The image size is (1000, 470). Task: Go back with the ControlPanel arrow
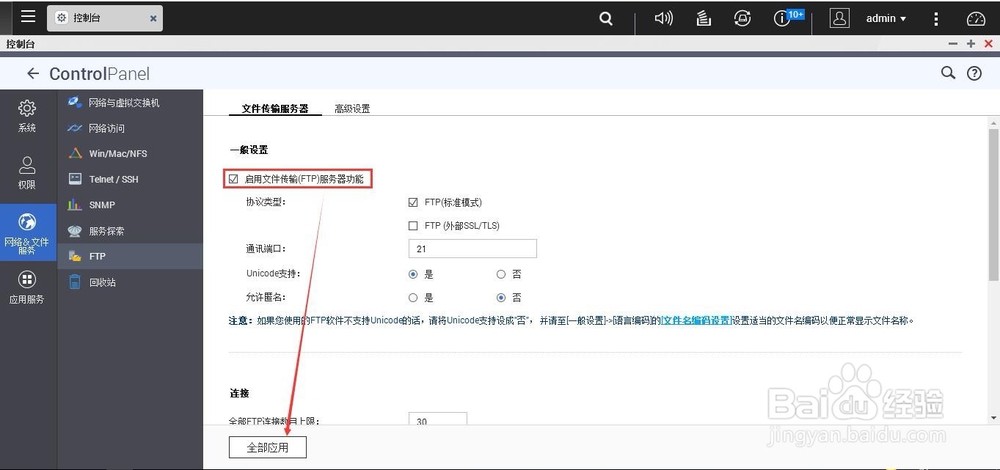(x=33, y=73)
